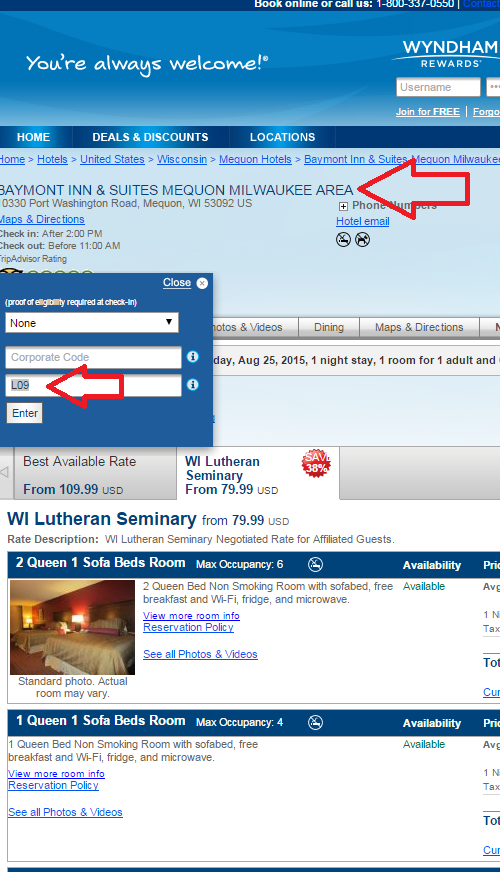Click info icon beside L09 code field
The height and width of the screenshot is (872, 500).
(x=192, y=385)
